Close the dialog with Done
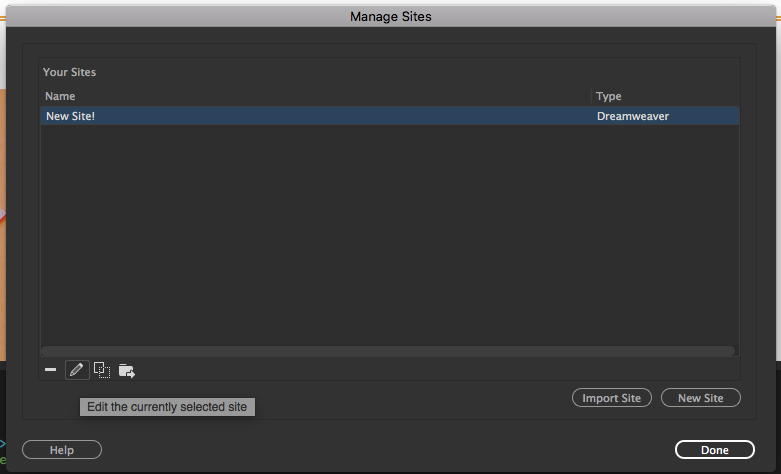The width and height of the screenshot is (781, 474). click(715, 450)
